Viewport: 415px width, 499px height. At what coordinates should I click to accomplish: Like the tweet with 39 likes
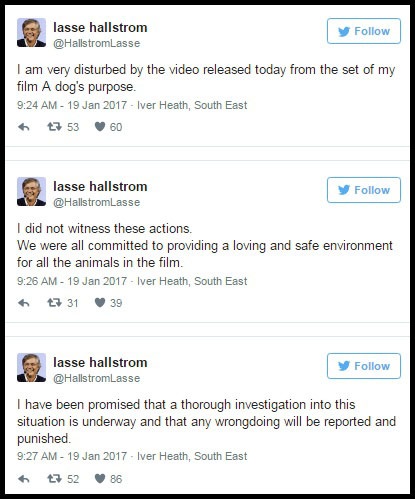click(100, 303)
